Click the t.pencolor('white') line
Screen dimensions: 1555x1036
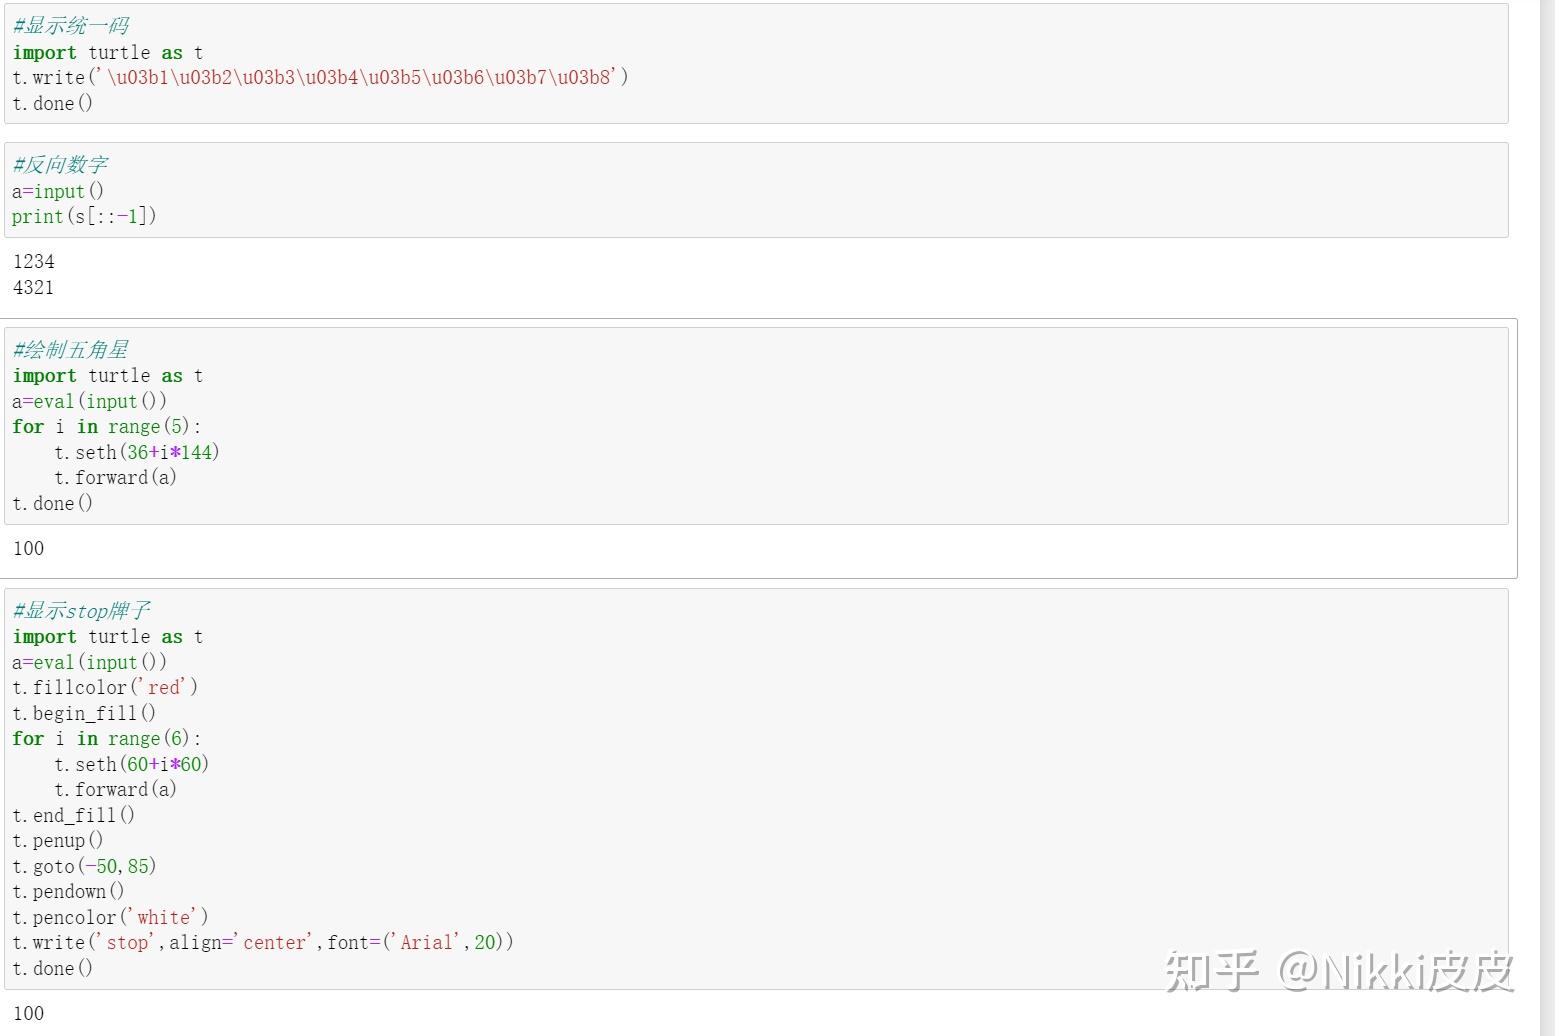tap(110, 917)
